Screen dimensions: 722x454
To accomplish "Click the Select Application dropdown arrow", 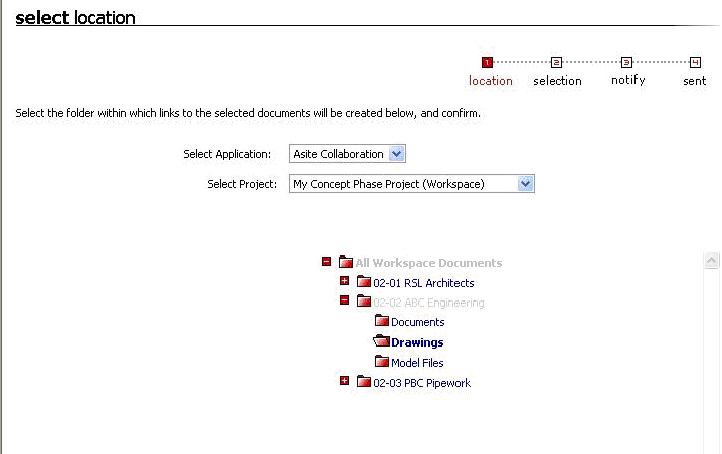I will click(x=396, y=154).
